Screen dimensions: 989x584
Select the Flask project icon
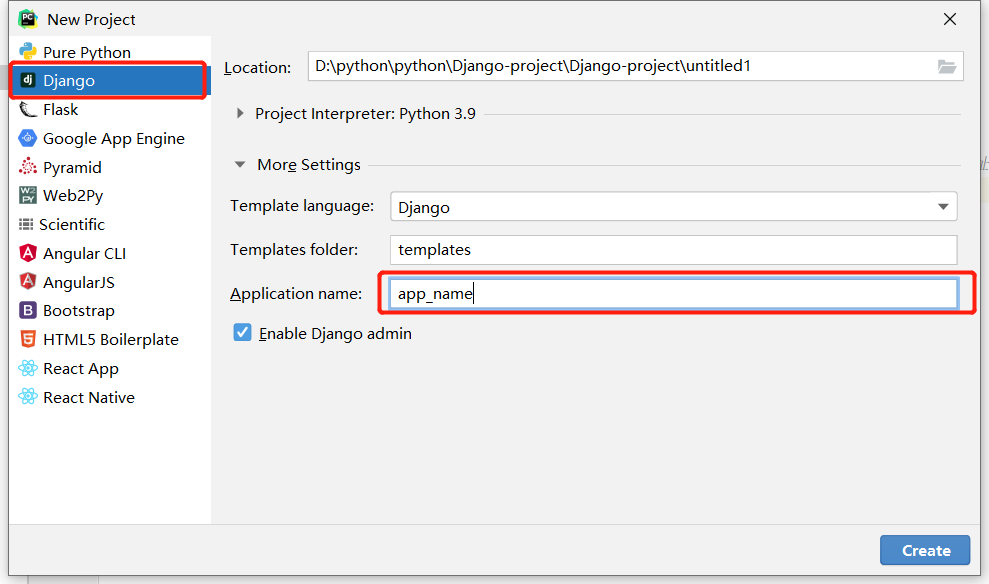click(x=28, y=110)
